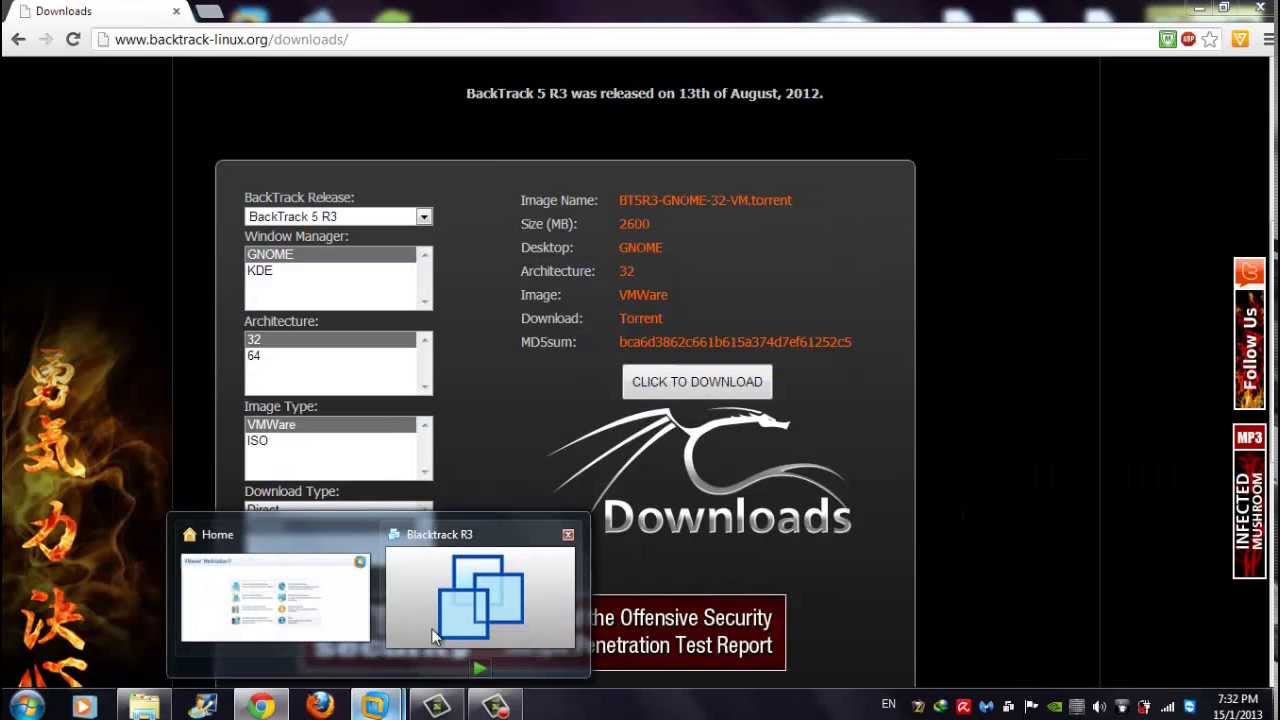The image size is (1280, 720).
Task: Open the Home window preview thumbnail
Action: [275, 597]
